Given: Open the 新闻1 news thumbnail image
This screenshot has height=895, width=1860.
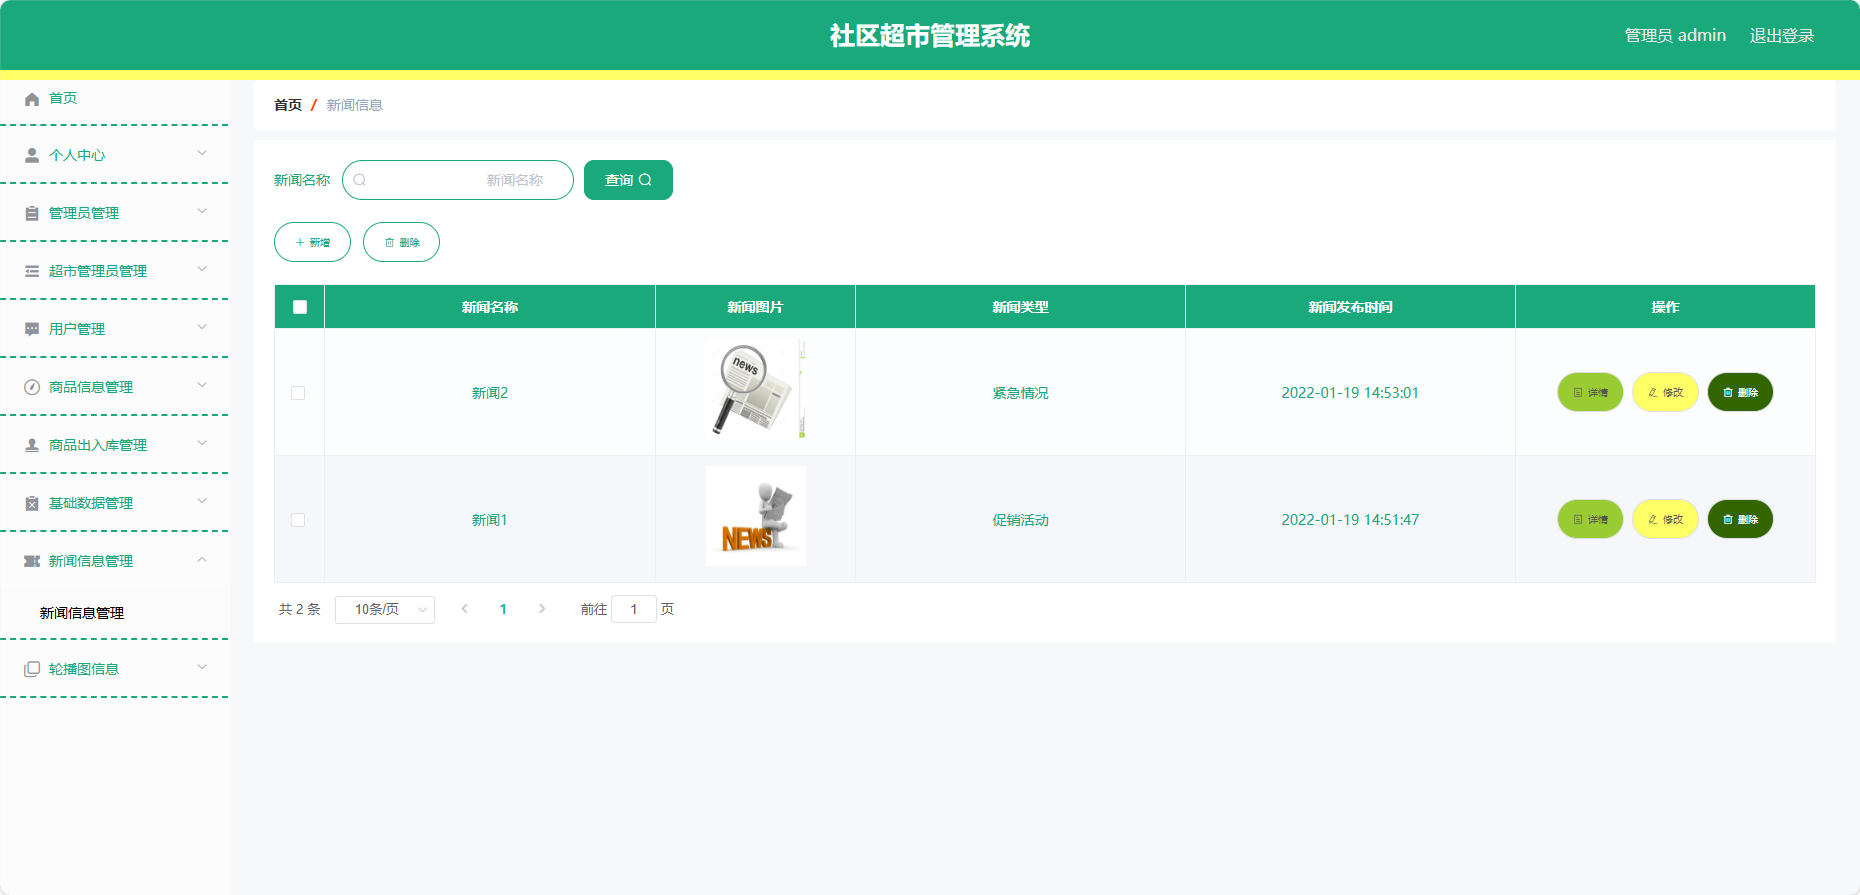Looking at the screenshot, I should pos(755,516).
